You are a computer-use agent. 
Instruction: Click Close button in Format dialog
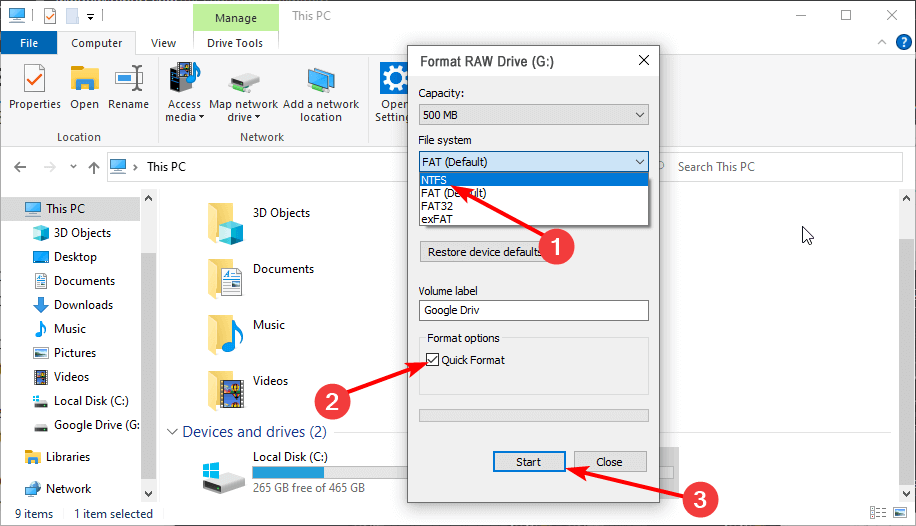[609, 462]
